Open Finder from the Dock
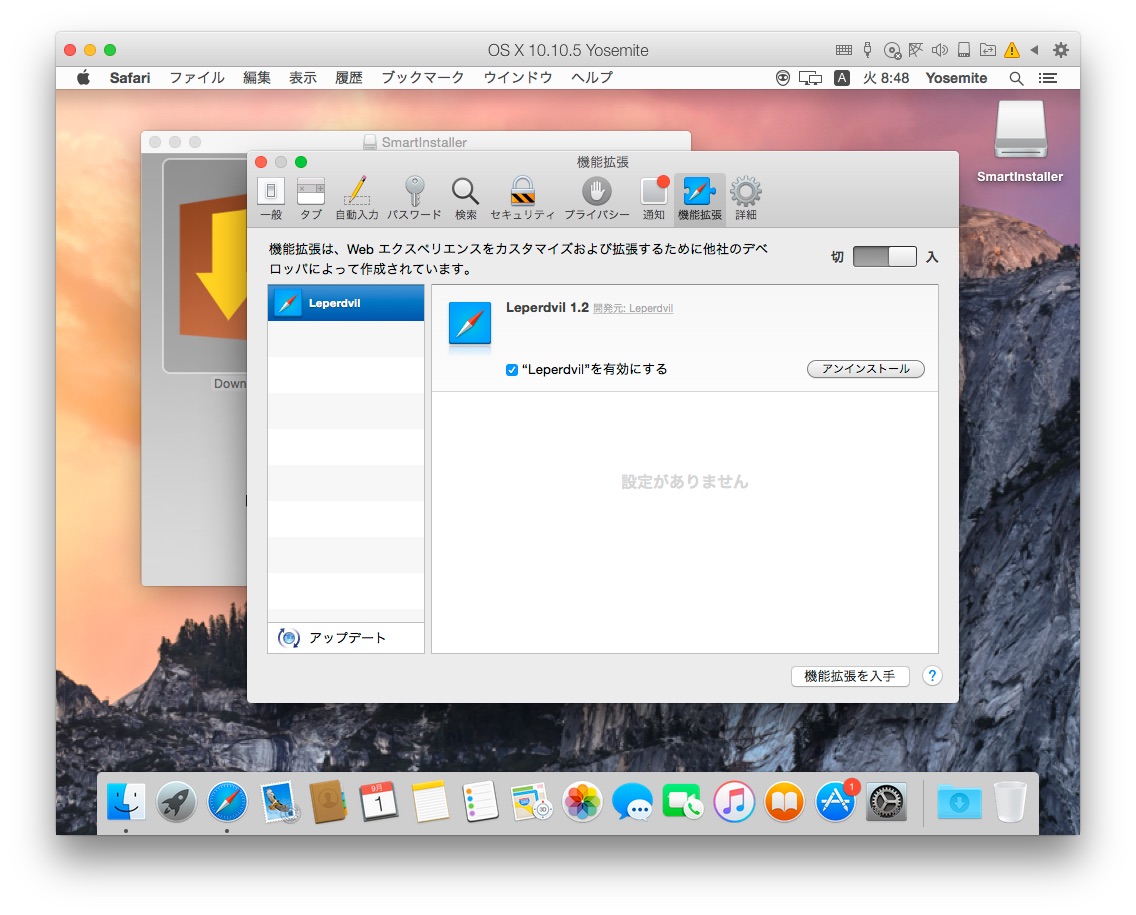1136x915 pixels. click(126, 803)
